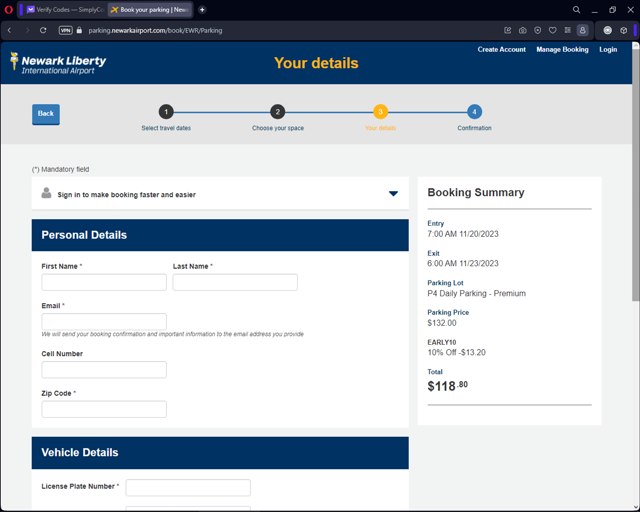Switch to Verify Codes SimplyCodes tab
Image resolution: width=640 pixels, height=512 pixels.
tap(65, 10)
